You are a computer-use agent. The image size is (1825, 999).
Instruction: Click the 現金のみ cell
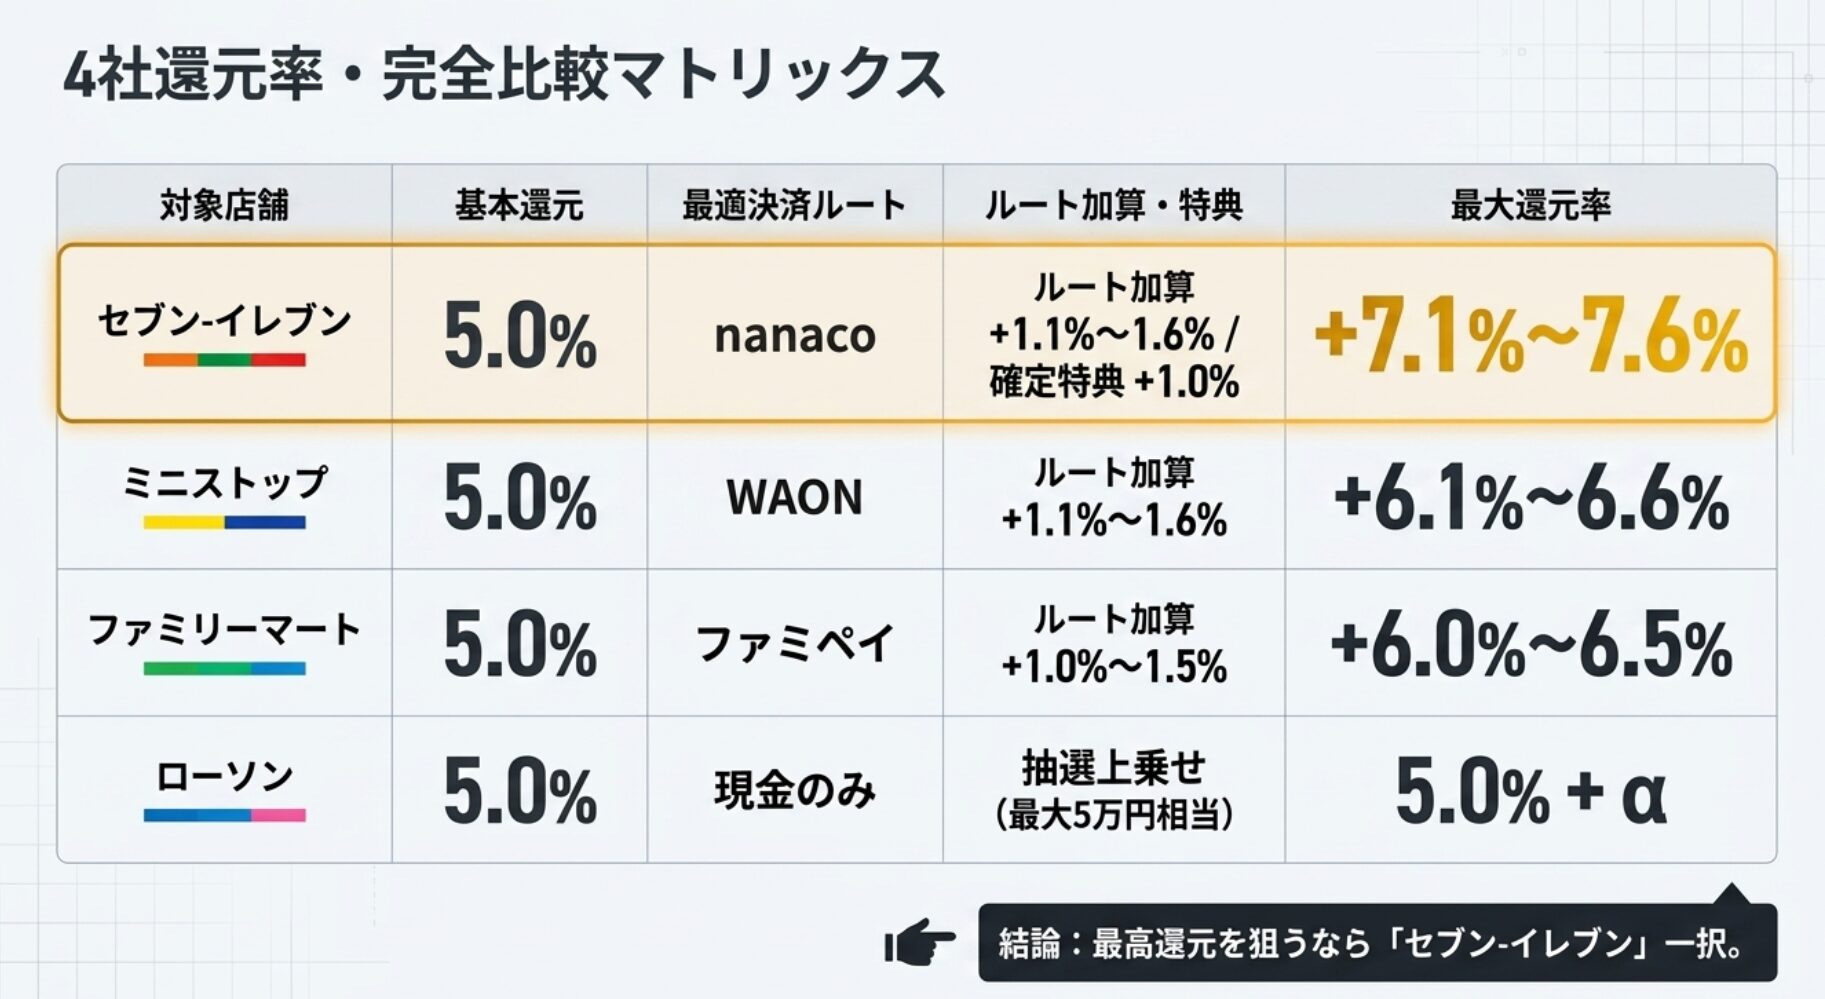[x=794, y=790]
